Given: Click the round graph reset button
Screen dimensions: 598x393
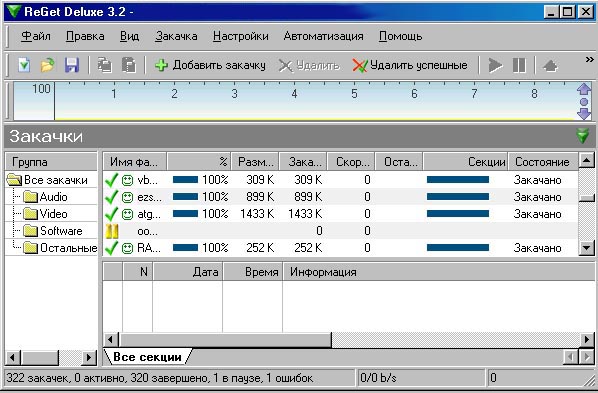Looking at the screenshot, I should point(584,102).
